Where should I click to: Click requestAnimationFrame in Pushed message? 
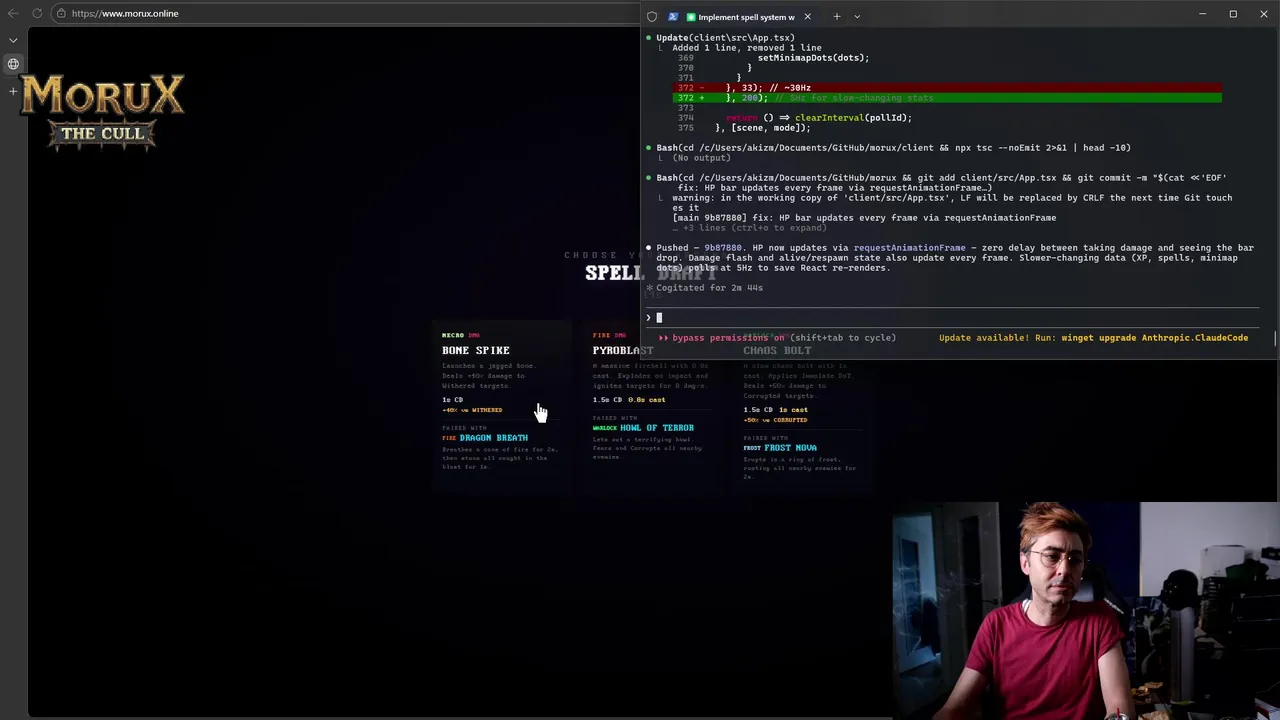click(x=909, y=248)
